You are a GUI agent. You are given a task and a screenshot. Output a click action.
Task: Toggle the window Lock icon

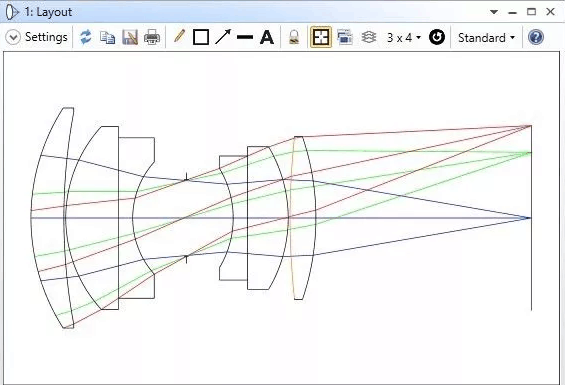pyautogui.click(x=294, y=37)
